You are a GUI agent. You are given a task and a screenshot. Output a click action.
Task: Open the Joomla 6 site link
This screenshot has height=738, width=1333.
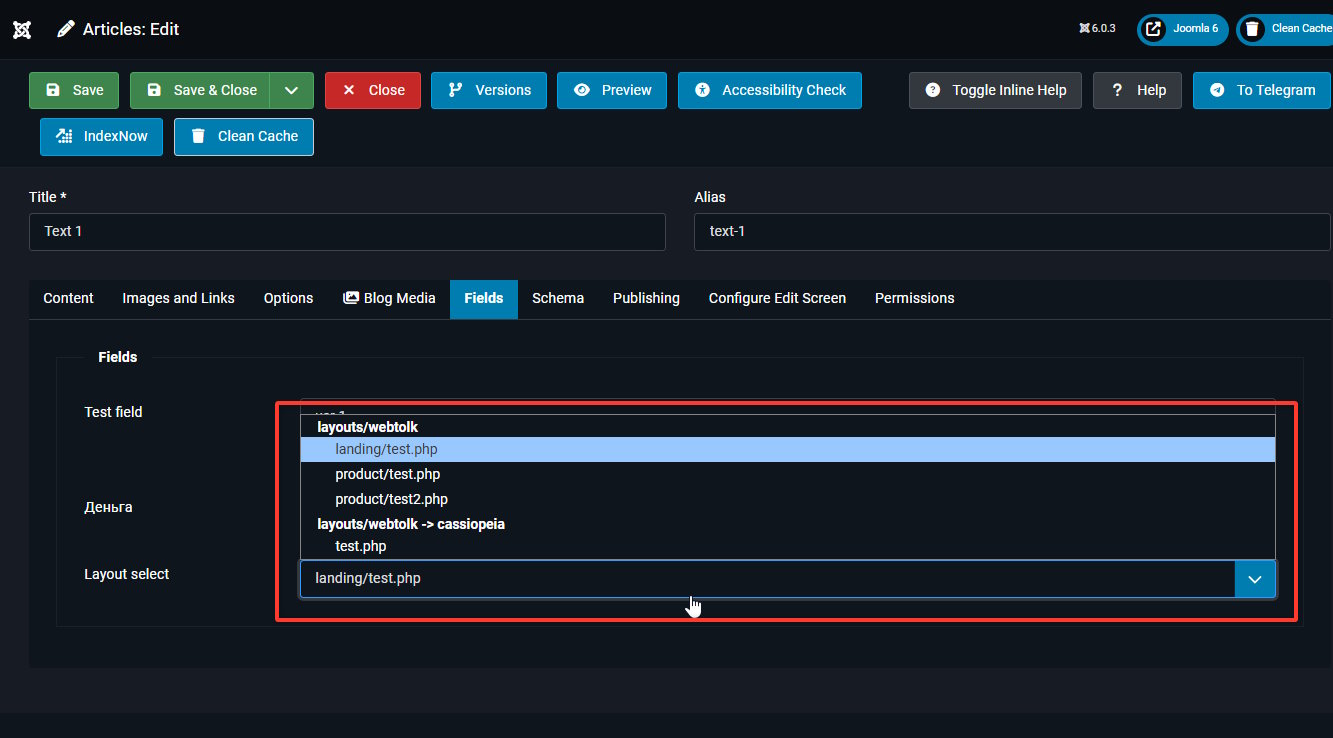pos(1182,29)
